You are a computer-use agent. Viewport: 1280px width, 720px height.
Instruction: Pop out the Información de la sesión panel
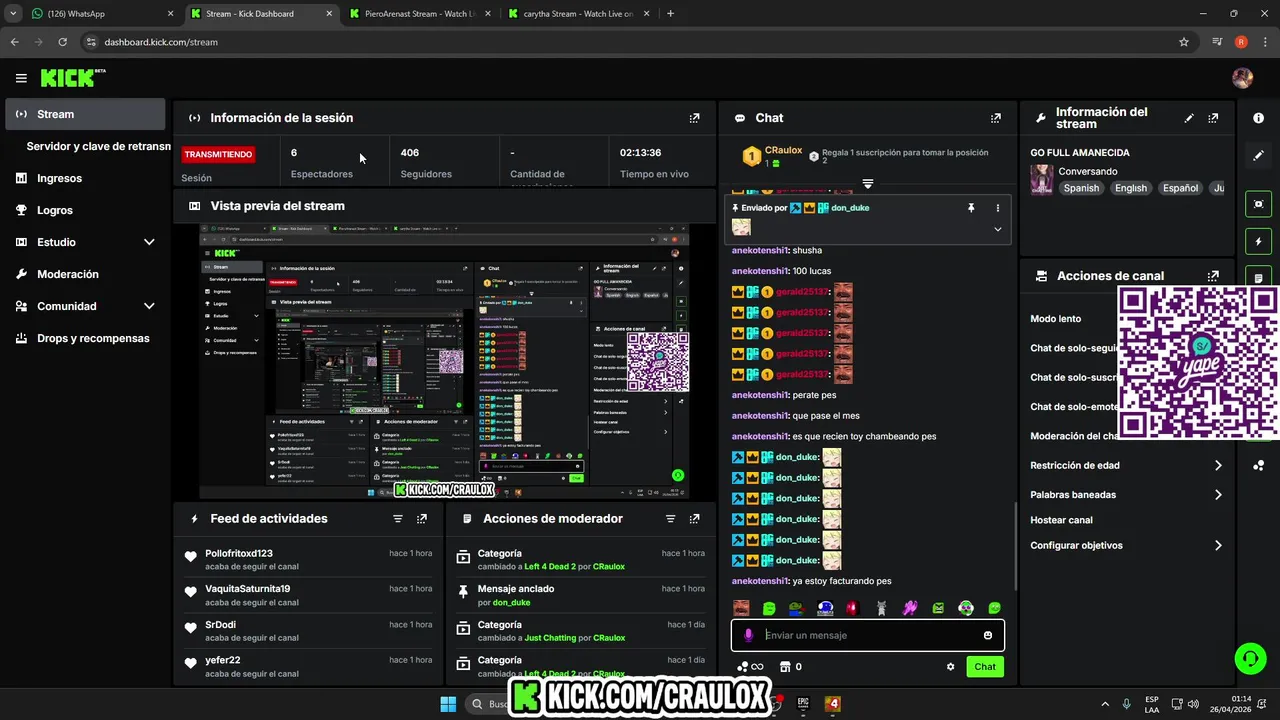(695, 118)
